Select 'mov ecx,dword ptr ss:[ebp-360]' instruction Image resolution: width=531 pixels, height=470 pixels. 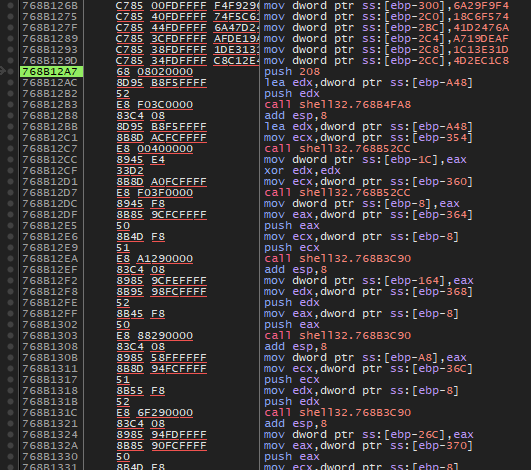pyautogui.click(x=368, y=182)
